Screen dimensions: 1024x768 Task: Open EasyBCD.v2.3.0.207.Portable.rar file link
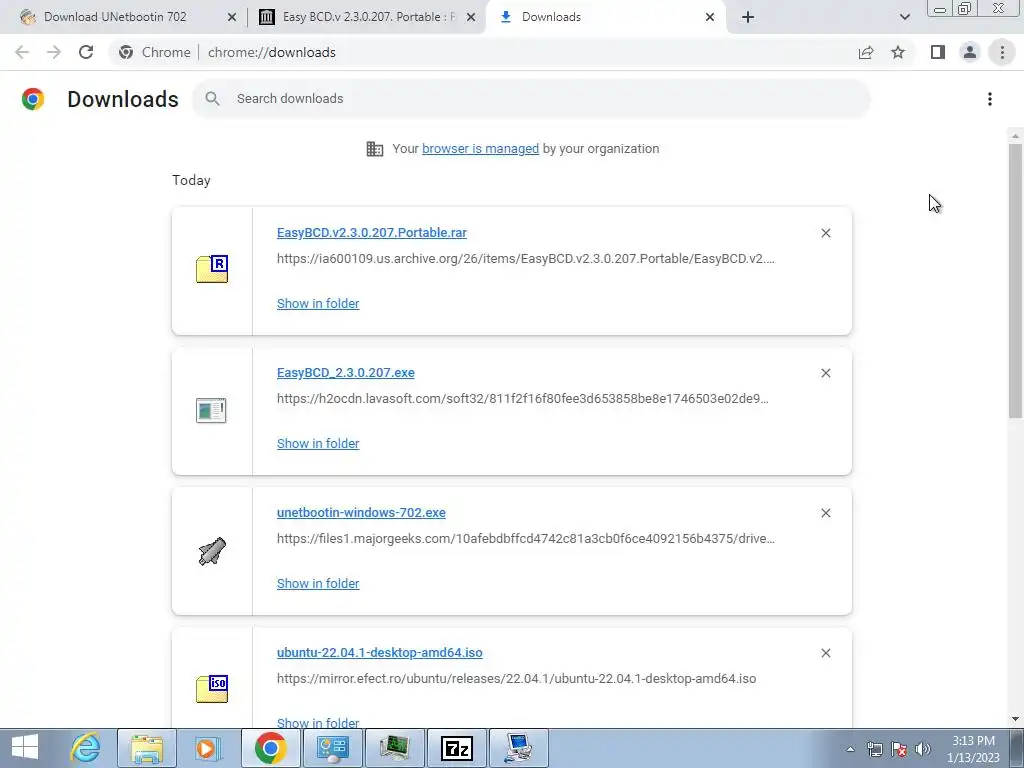click(372, 233)
